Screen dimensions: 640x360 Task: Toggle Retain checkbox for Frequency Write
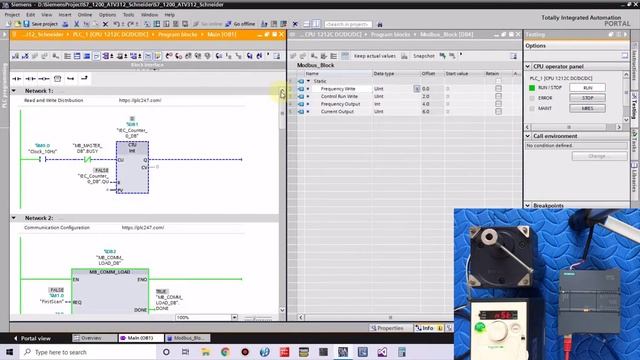498,89
